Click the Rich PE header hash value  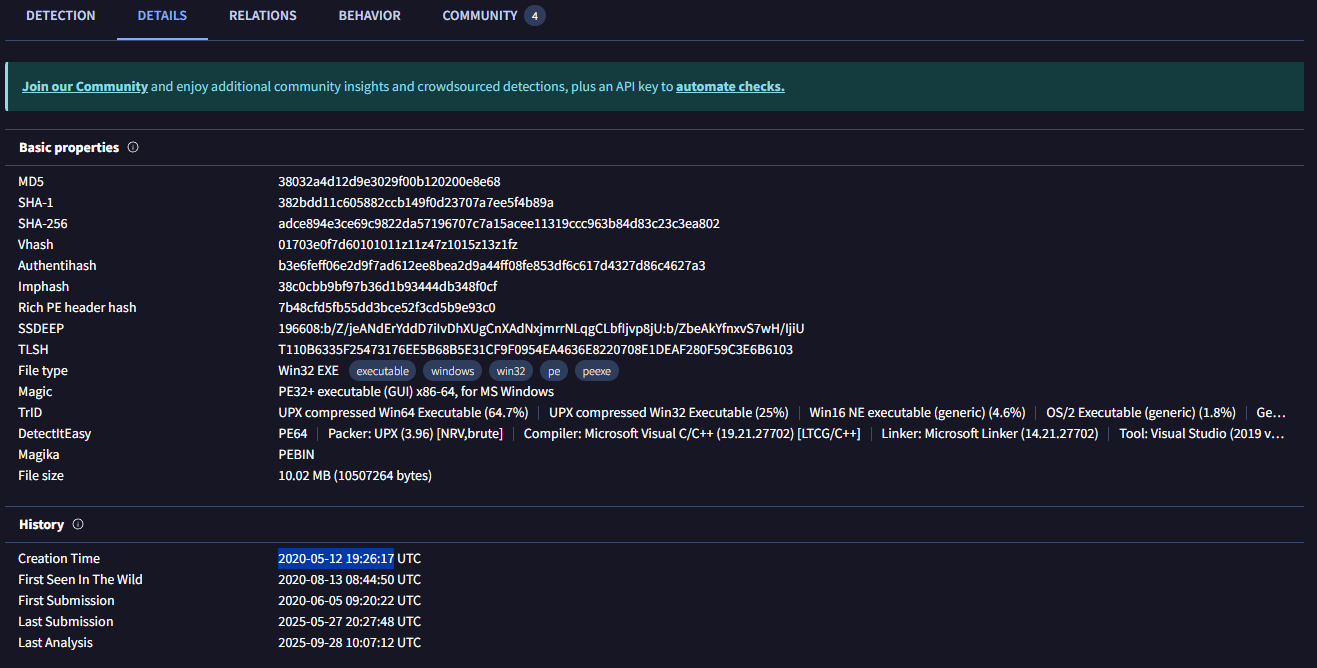(x=387, y=307)
